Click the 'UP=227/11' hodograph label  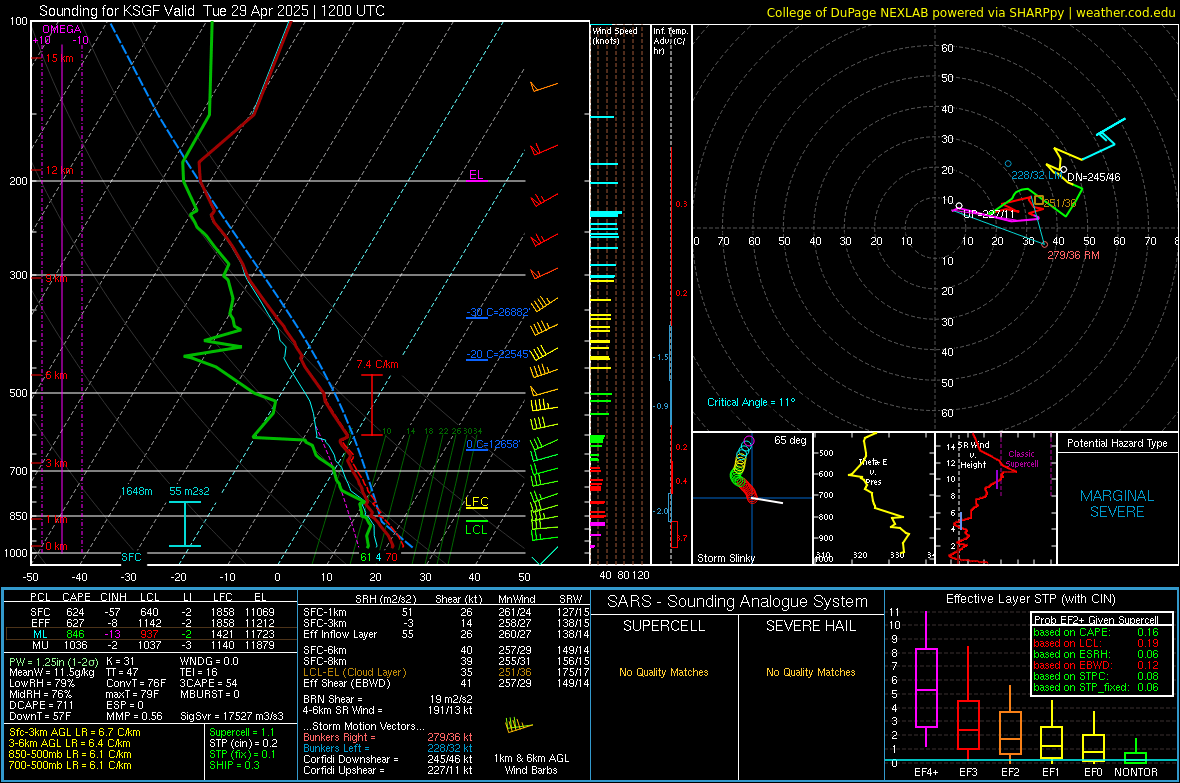(989, 214)
